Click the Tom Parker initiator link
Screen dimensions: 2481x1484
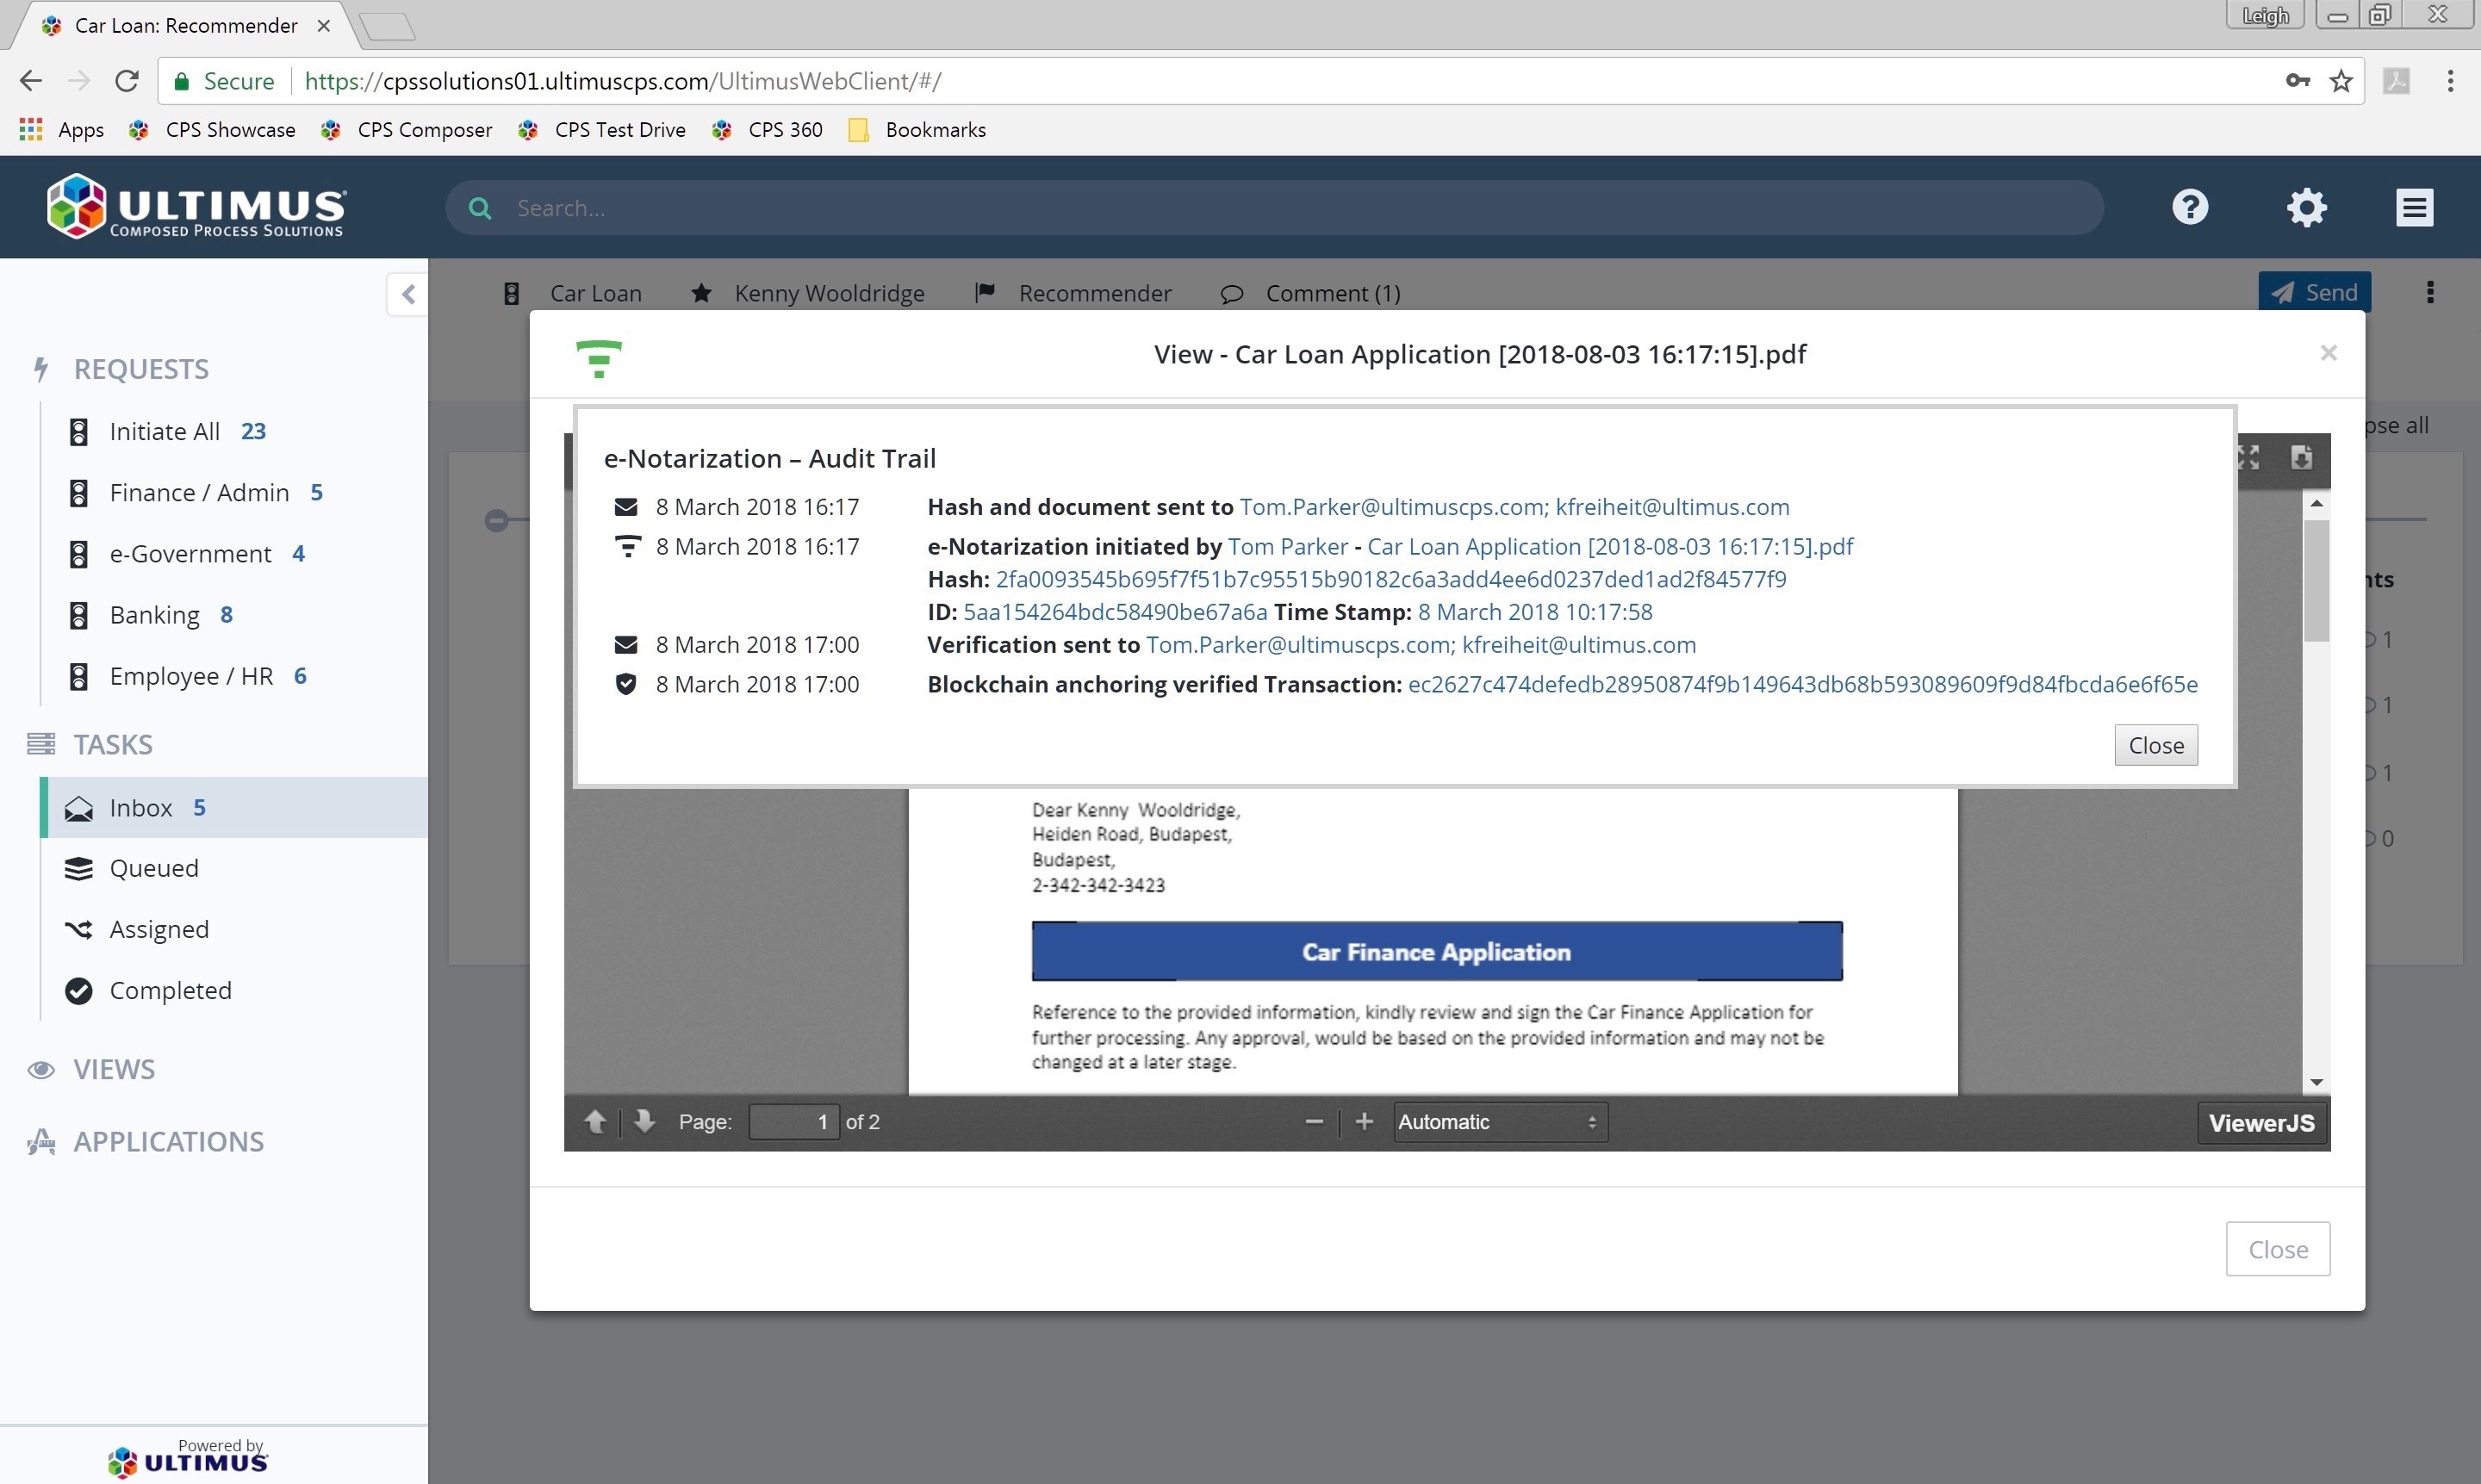click(x=1287, y=547)
